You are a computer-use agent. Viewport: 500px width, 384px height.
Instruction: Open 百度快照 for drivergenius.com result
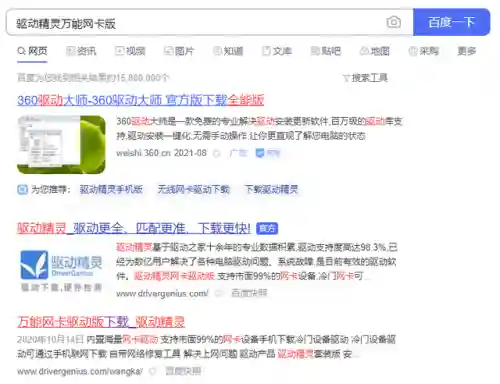pyautogui.click(x=249, y=293)
